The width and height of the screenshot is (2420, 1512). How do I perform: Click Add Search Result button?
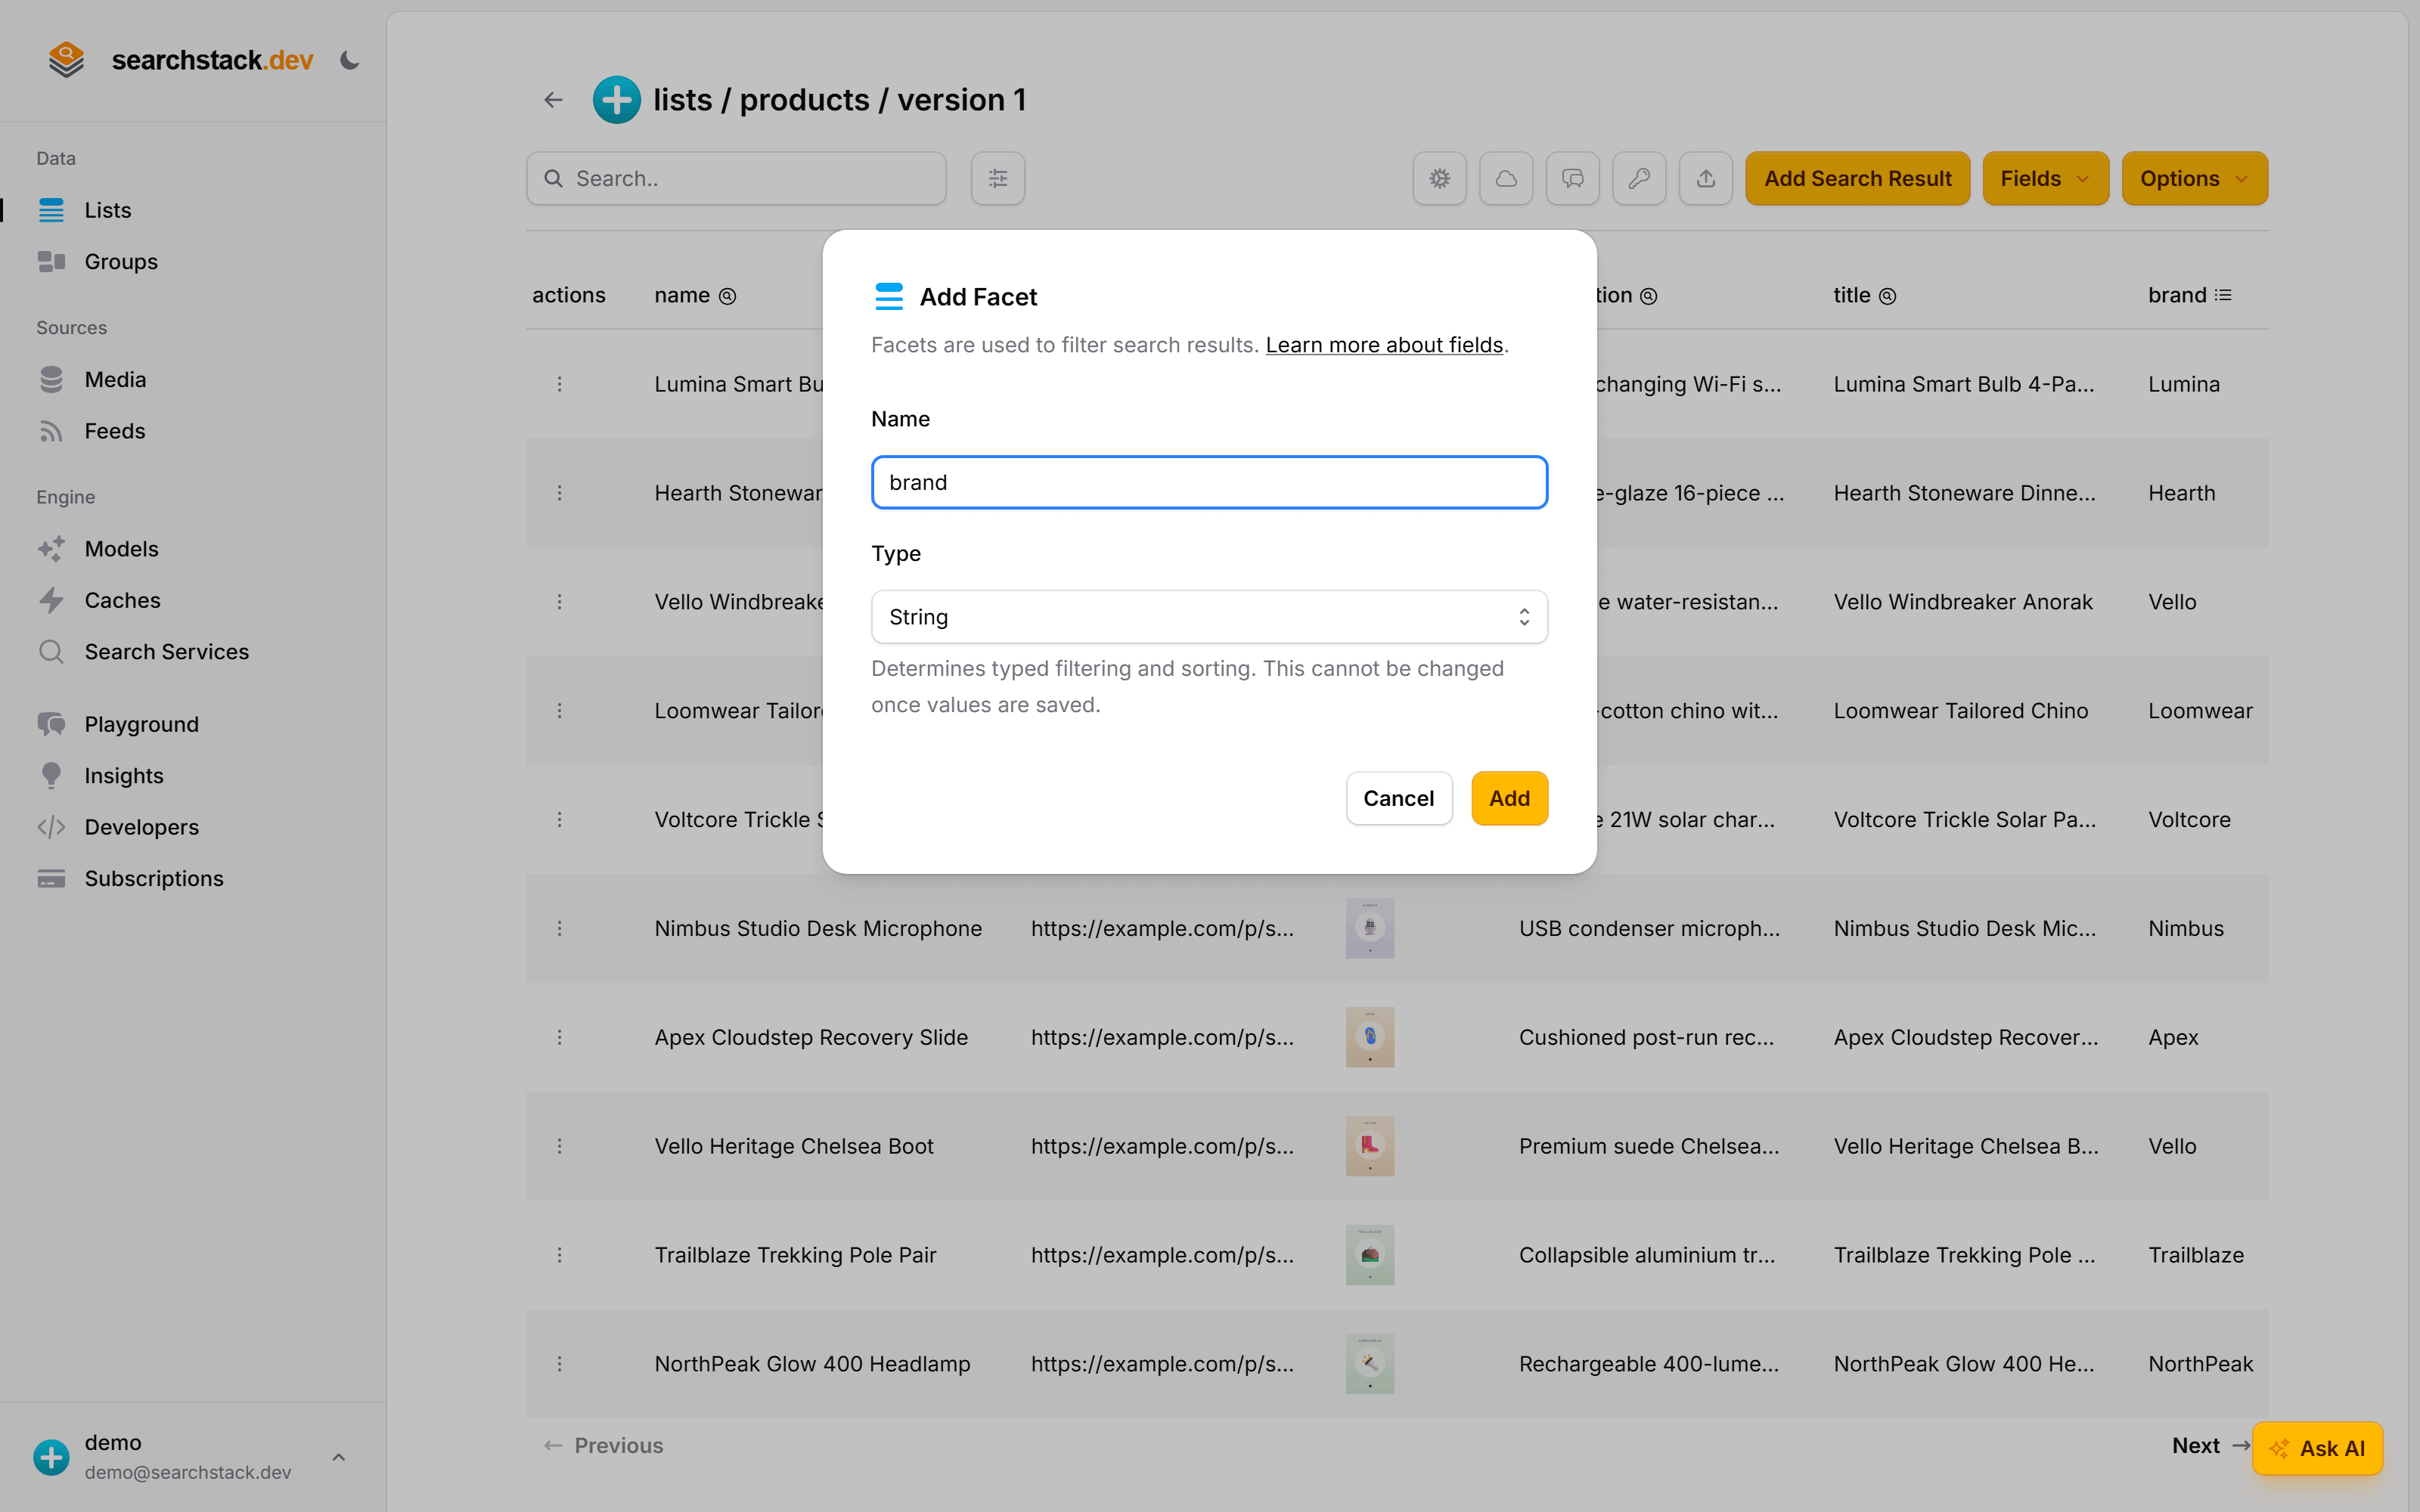coord(1857,179)
